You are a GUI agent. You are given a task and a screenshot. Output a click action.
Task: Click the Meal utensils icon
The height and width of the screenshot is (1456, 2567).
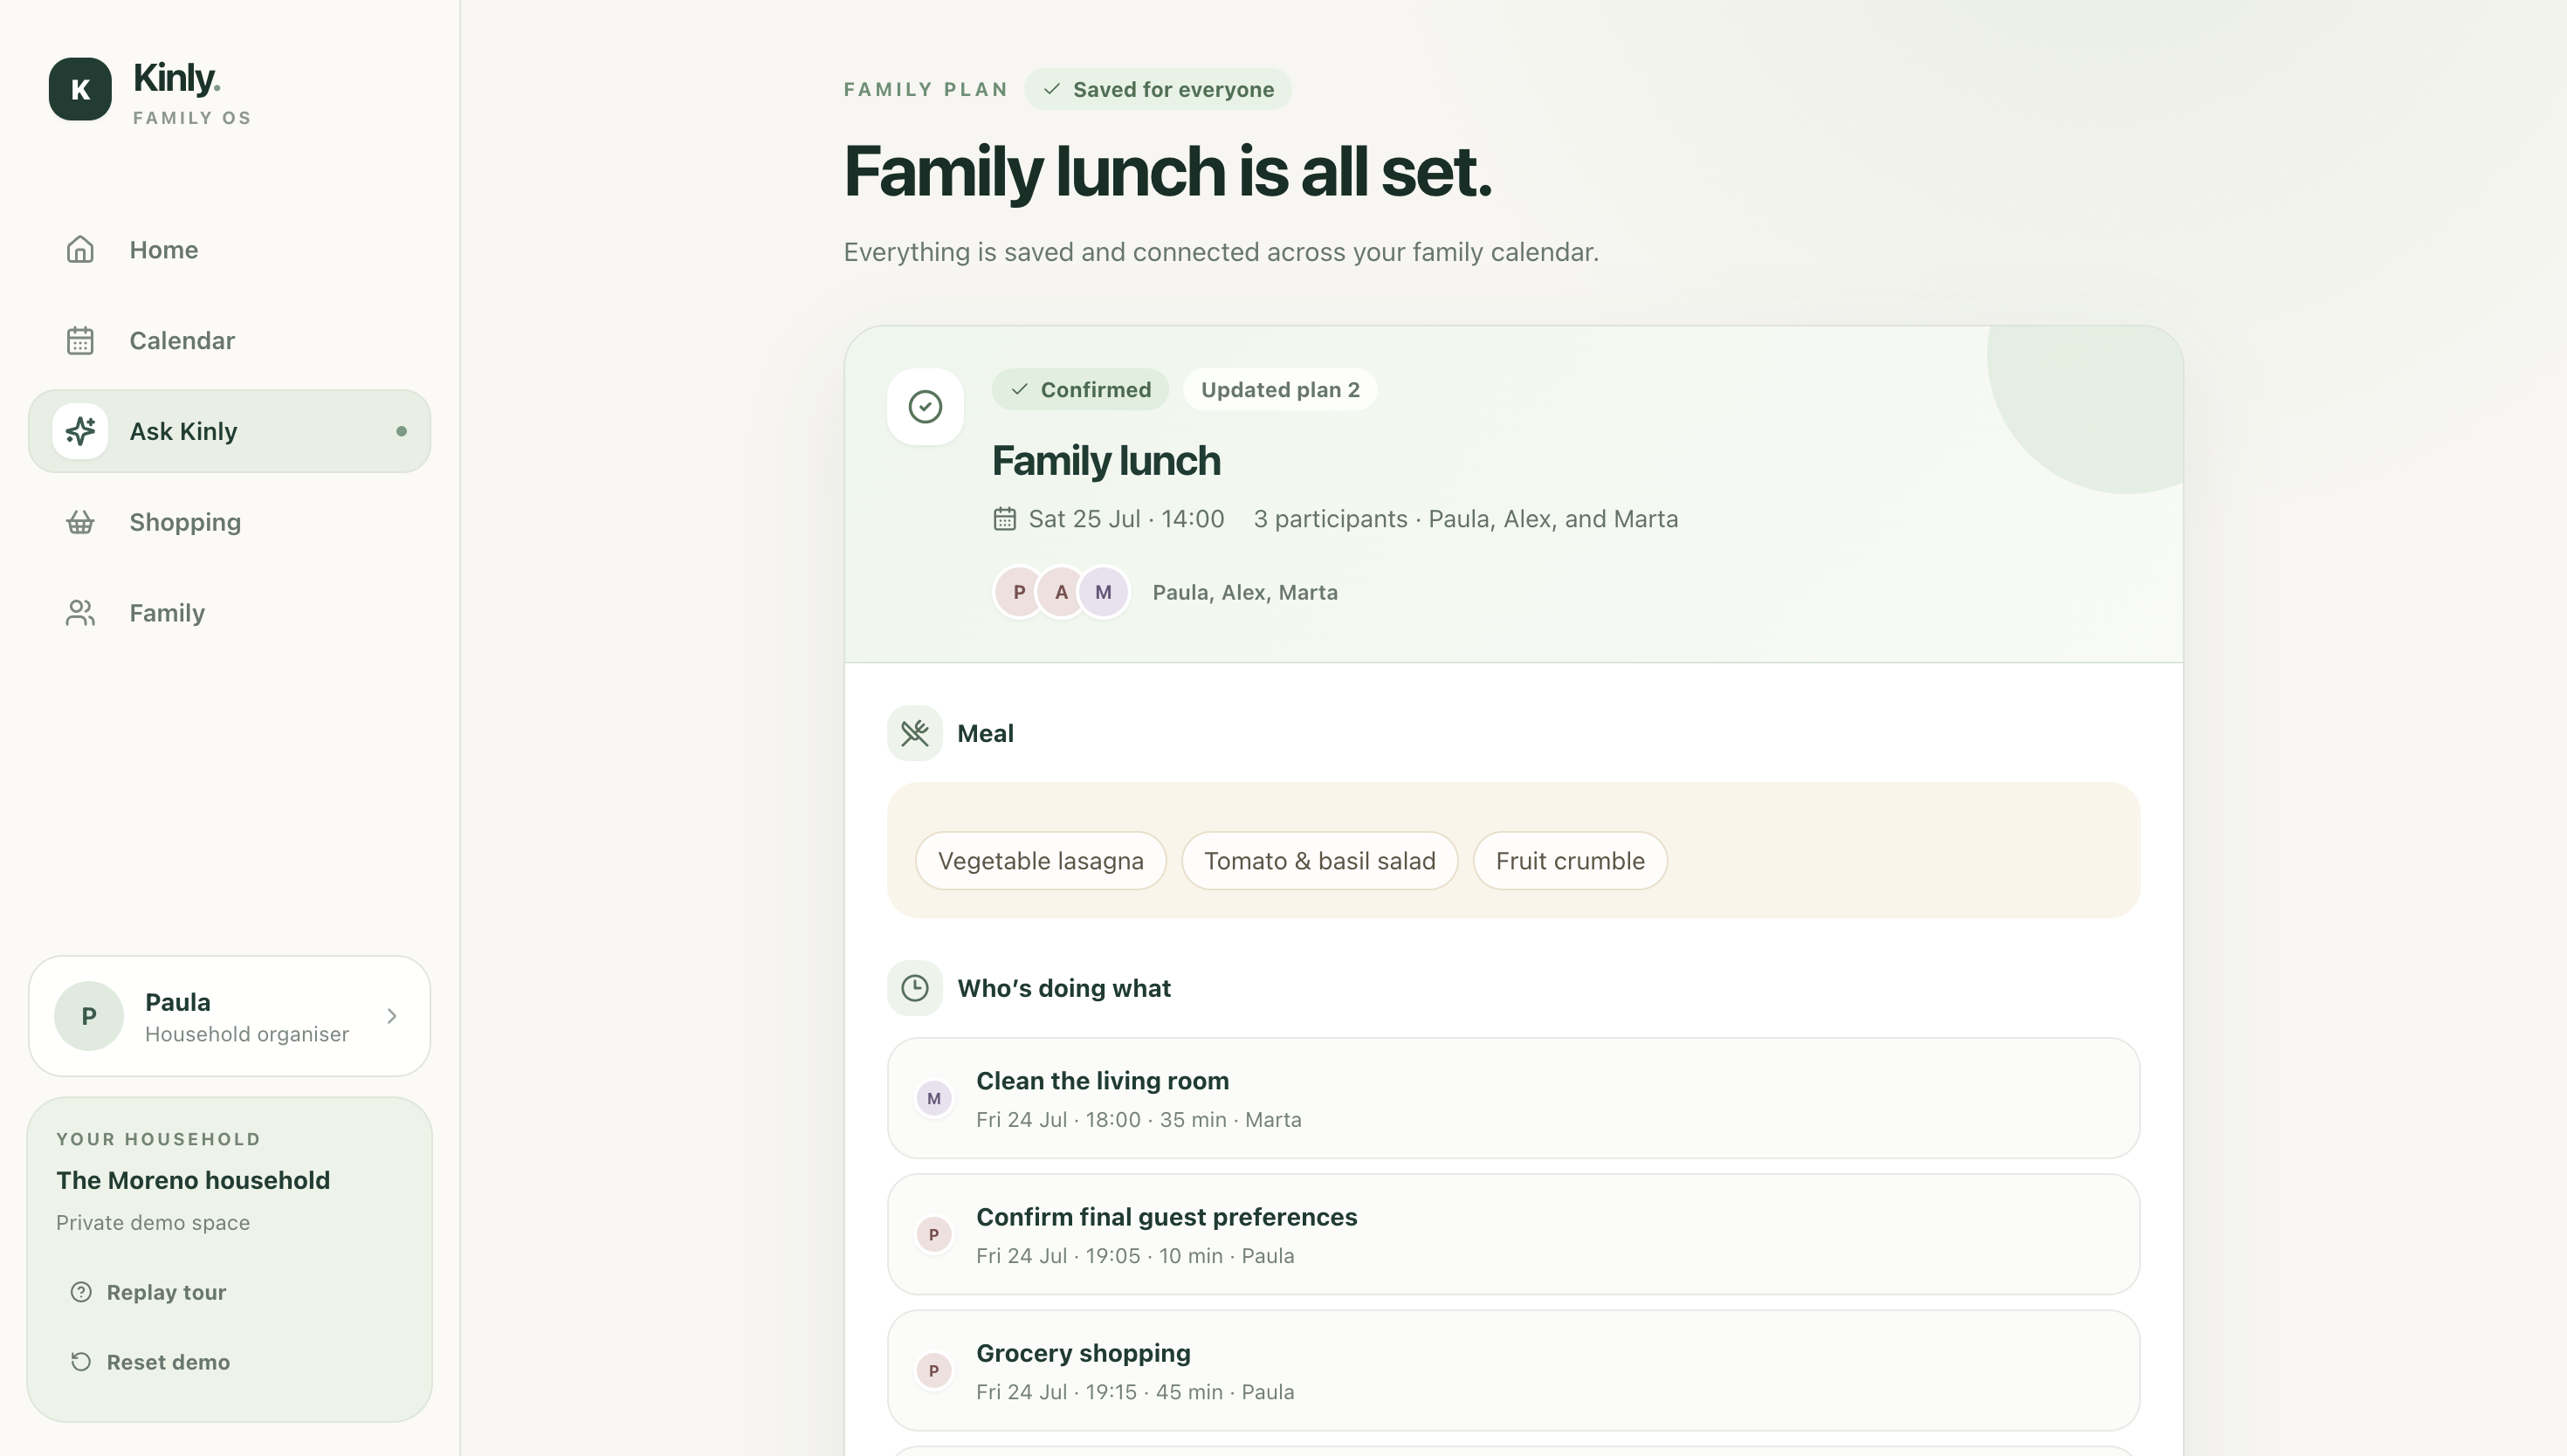click(914, 733)
